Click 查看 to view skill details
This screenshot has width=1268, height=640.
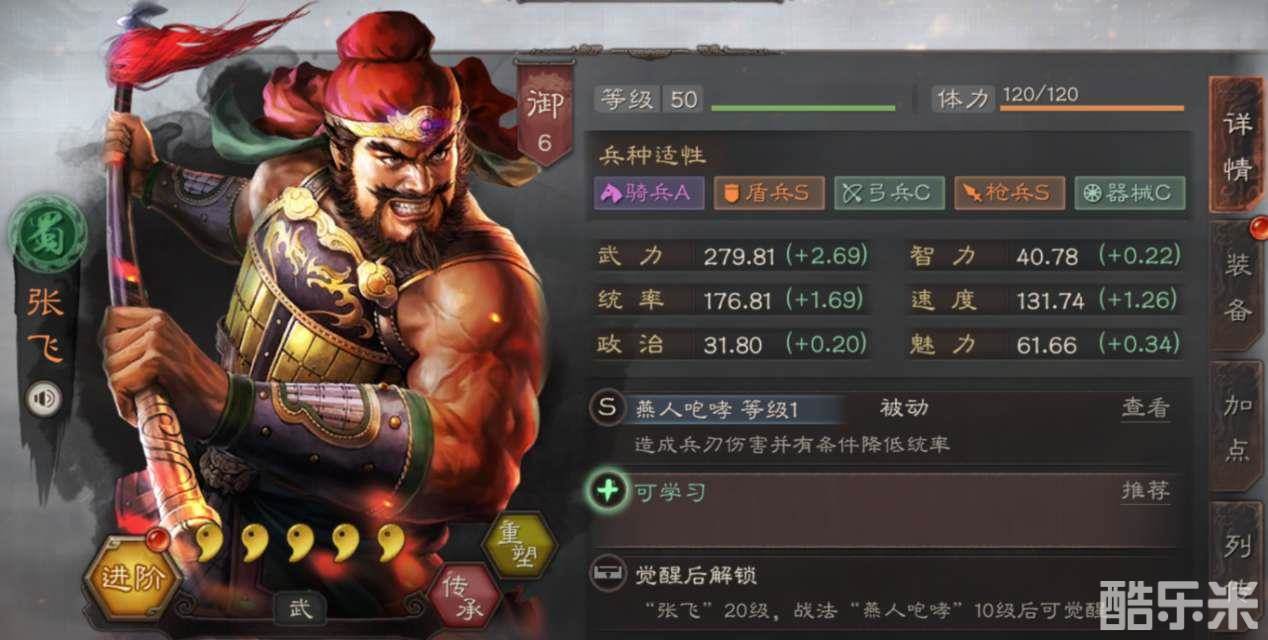point(1145,408)
